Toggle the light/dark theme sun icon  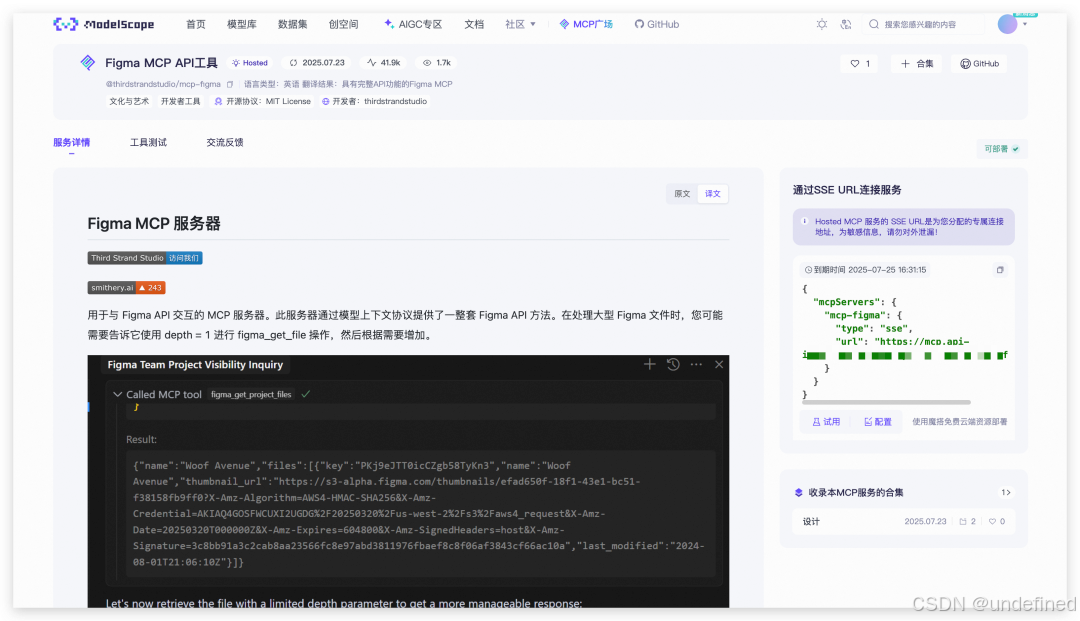pos(822,24)
